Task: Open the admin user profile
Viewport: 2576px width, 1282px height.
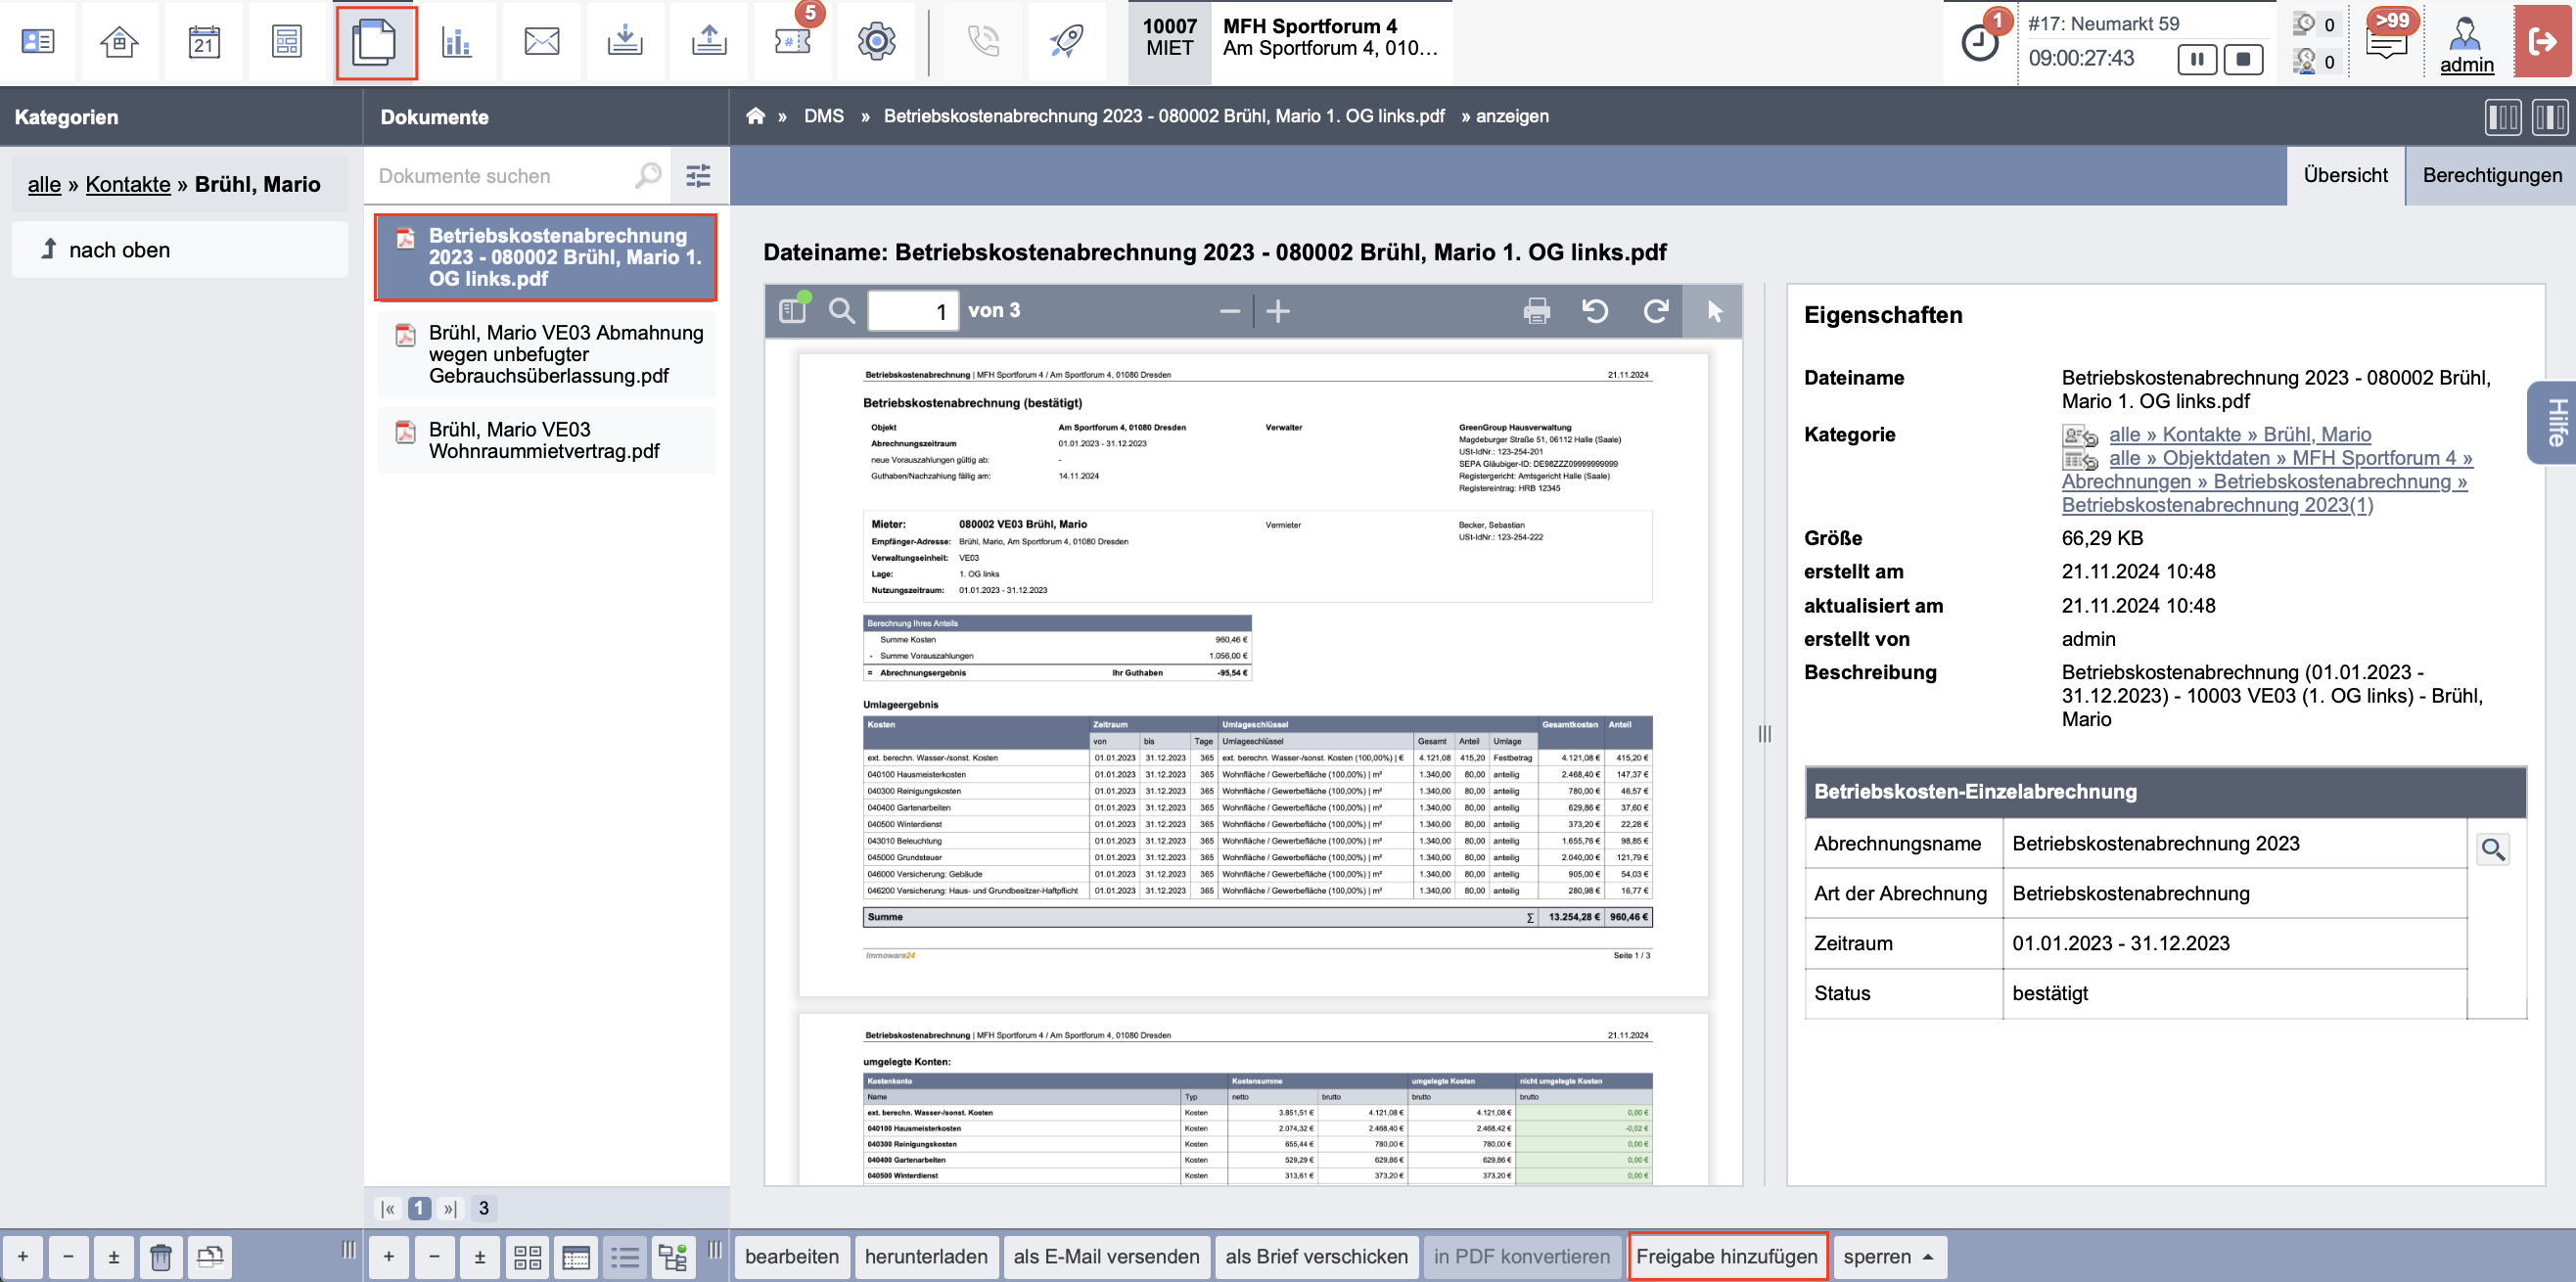Action: 2466,45
